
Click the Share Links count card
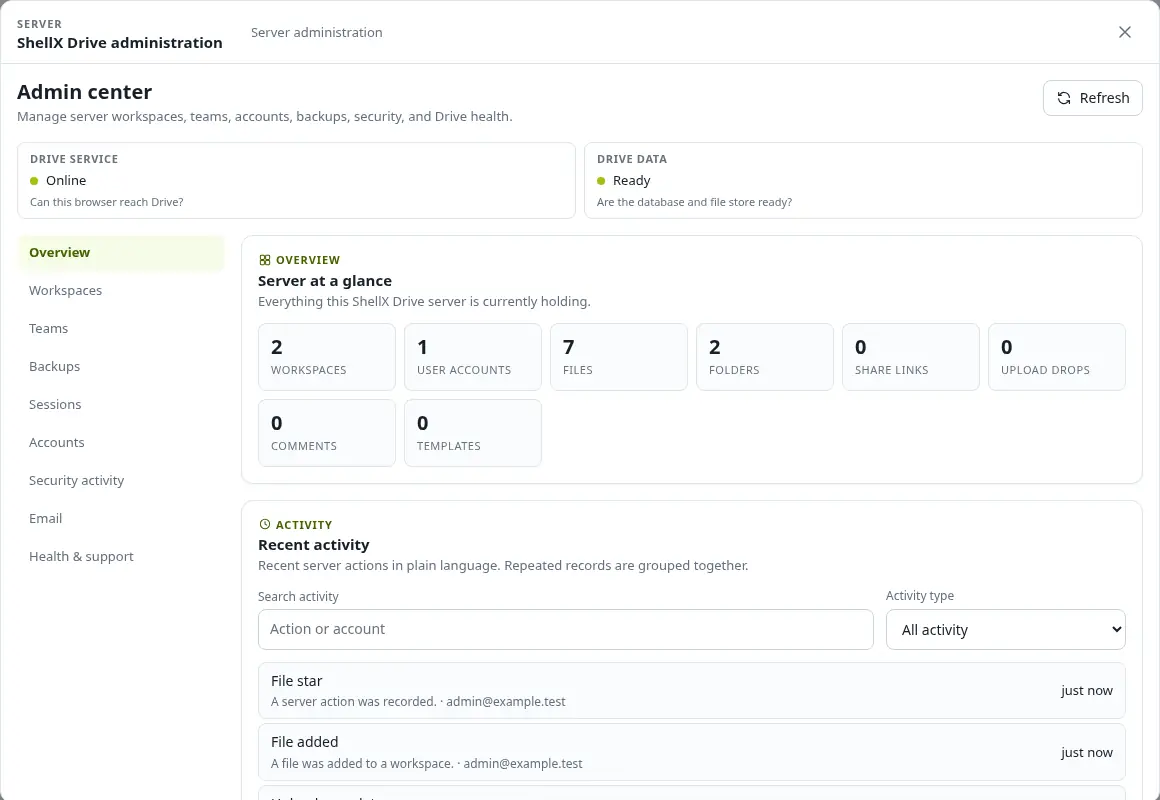tap(911, 357)
